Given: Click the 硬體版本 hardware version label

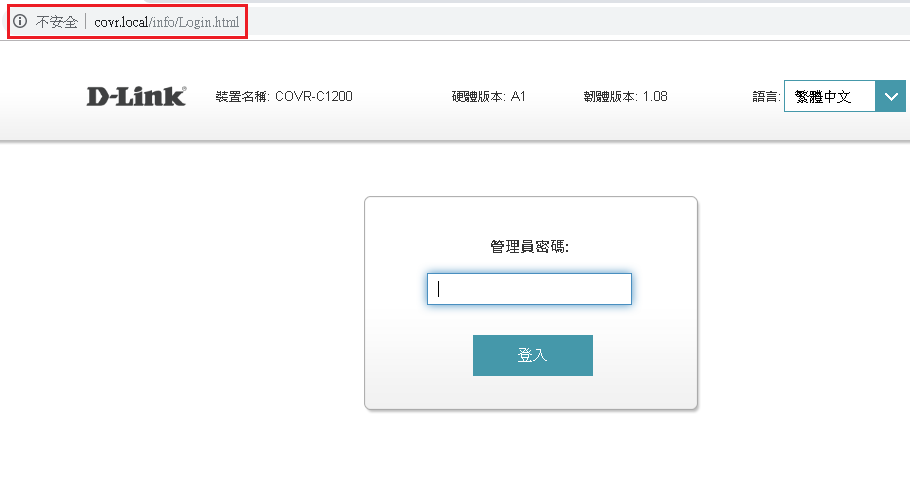Looking at the screenshot, I should coord(478,97).
